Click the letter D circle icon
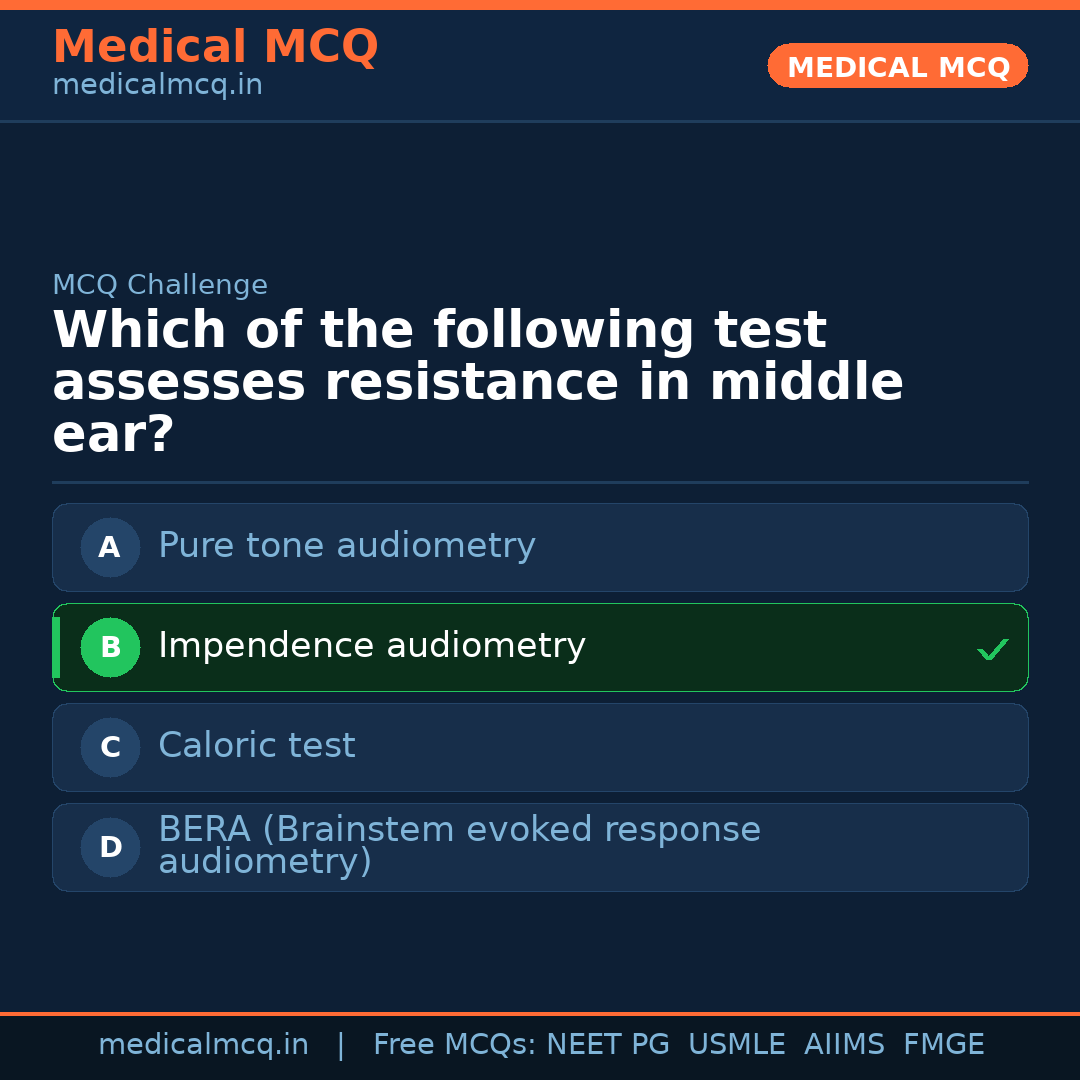Viewport: 1080px width, 1080px height. click(x=110, y=847)
